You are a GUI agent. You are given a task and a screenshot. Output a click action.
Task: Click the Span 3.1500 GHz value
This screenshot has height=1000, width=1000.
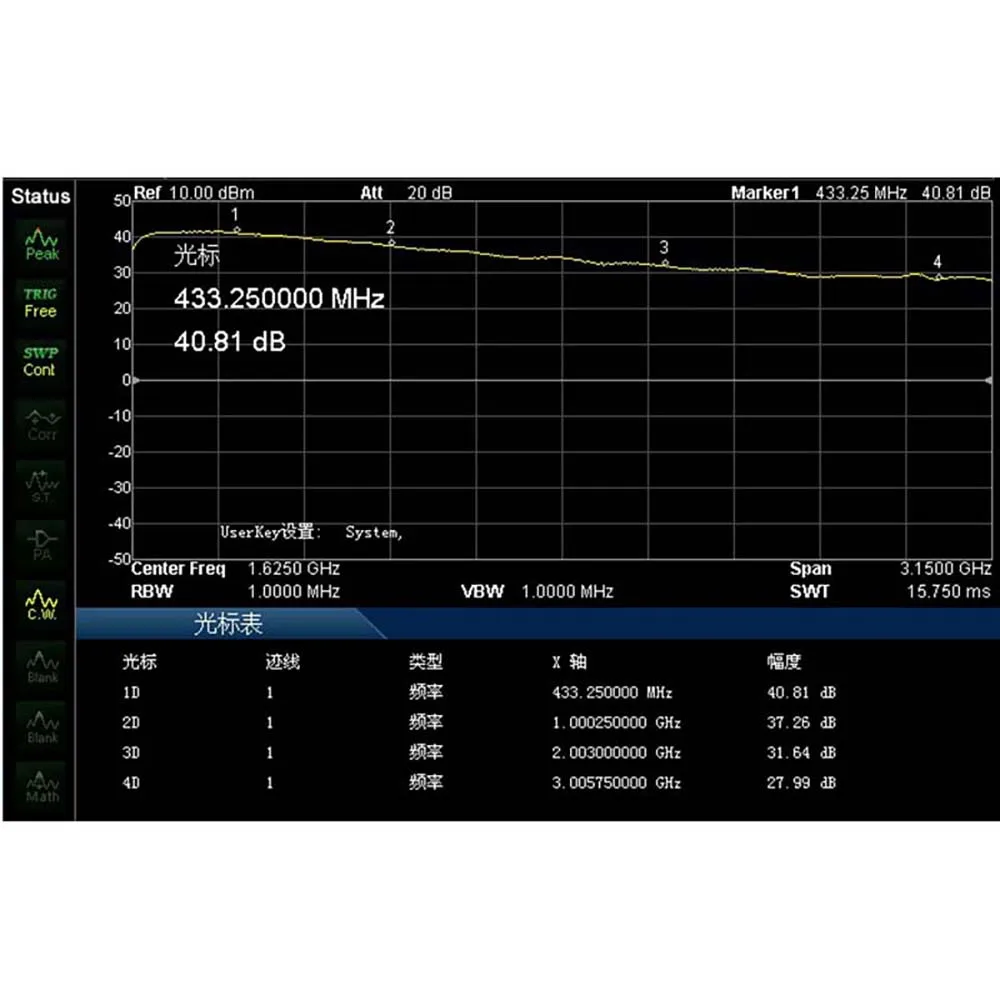945,569
